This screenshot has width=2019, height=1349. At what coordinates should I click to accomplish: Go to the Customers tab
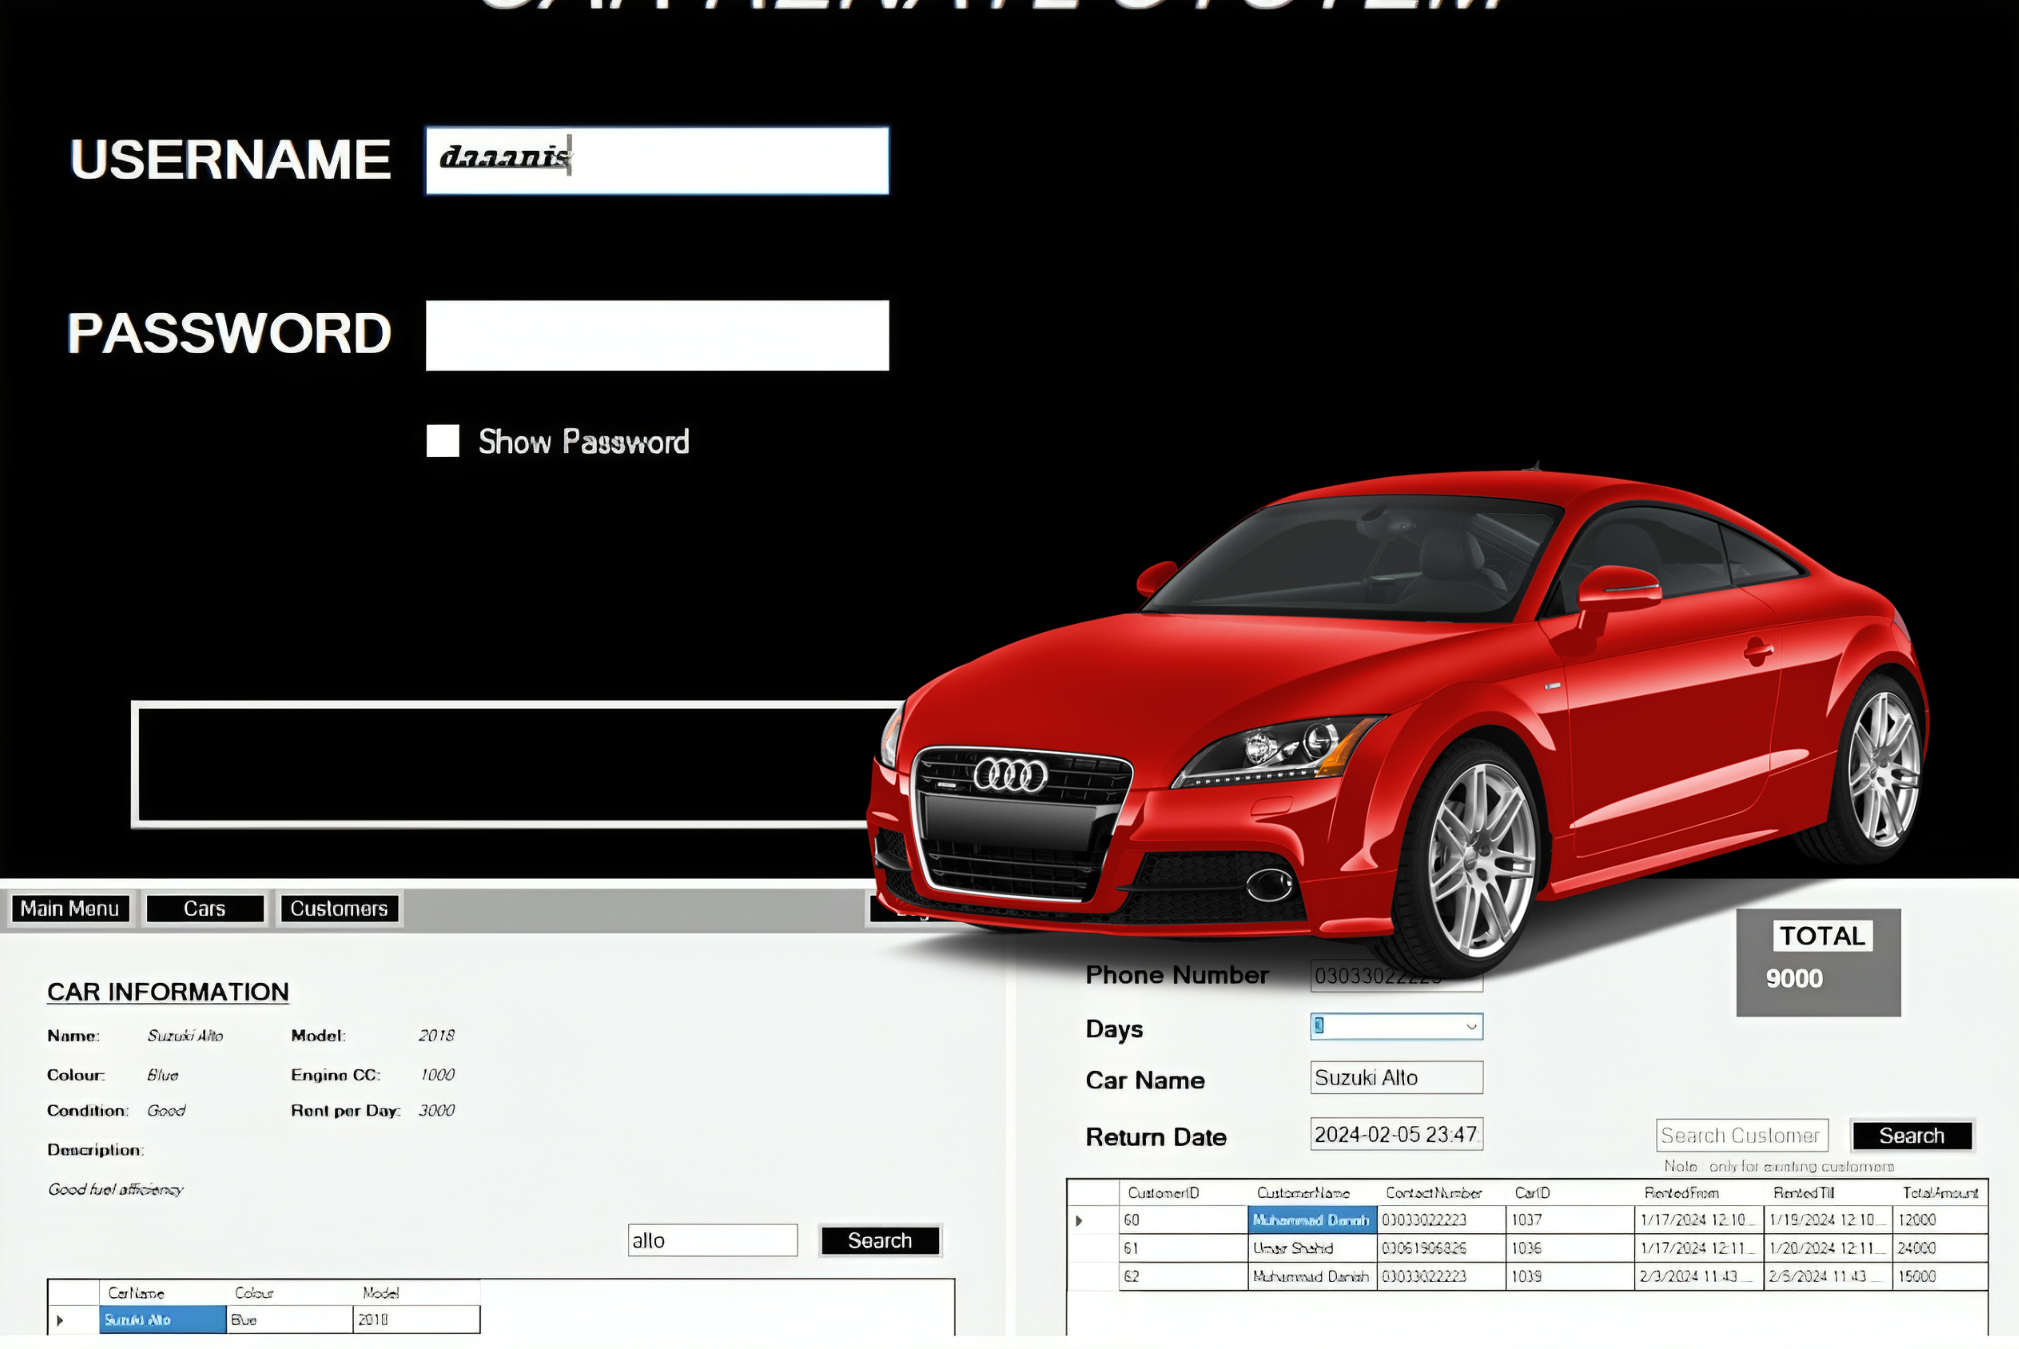pos(339,908)
